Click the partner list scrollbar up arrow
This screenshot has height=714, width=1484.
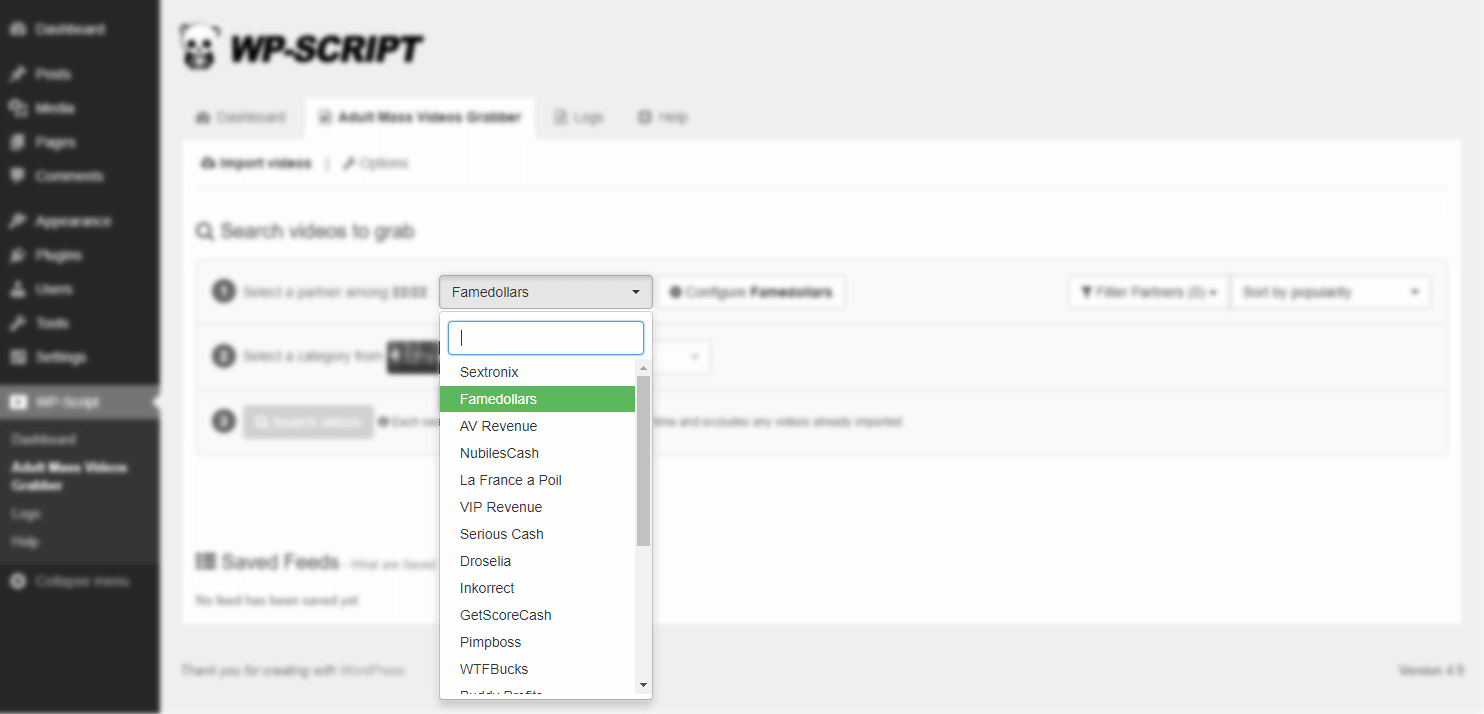tap(643, 368)
